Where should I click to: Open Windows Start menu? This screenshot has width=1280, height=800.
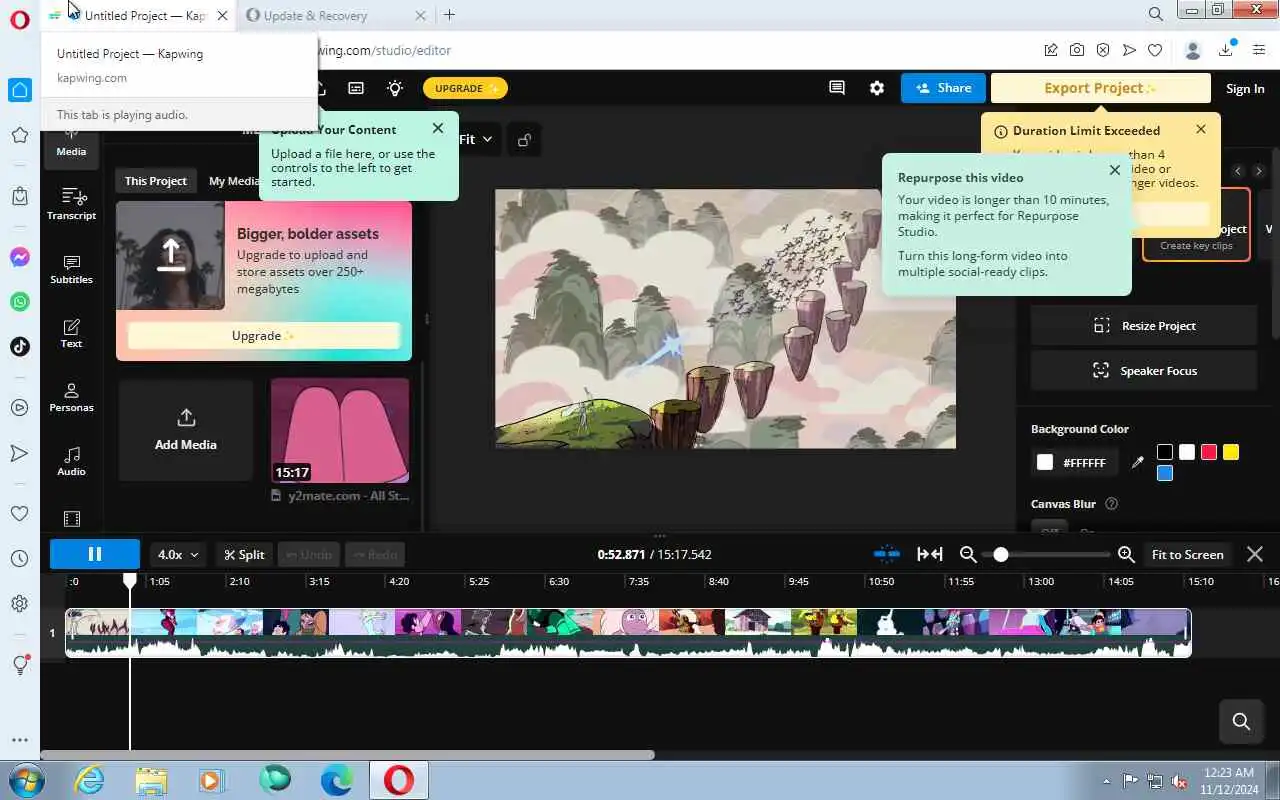25,780
